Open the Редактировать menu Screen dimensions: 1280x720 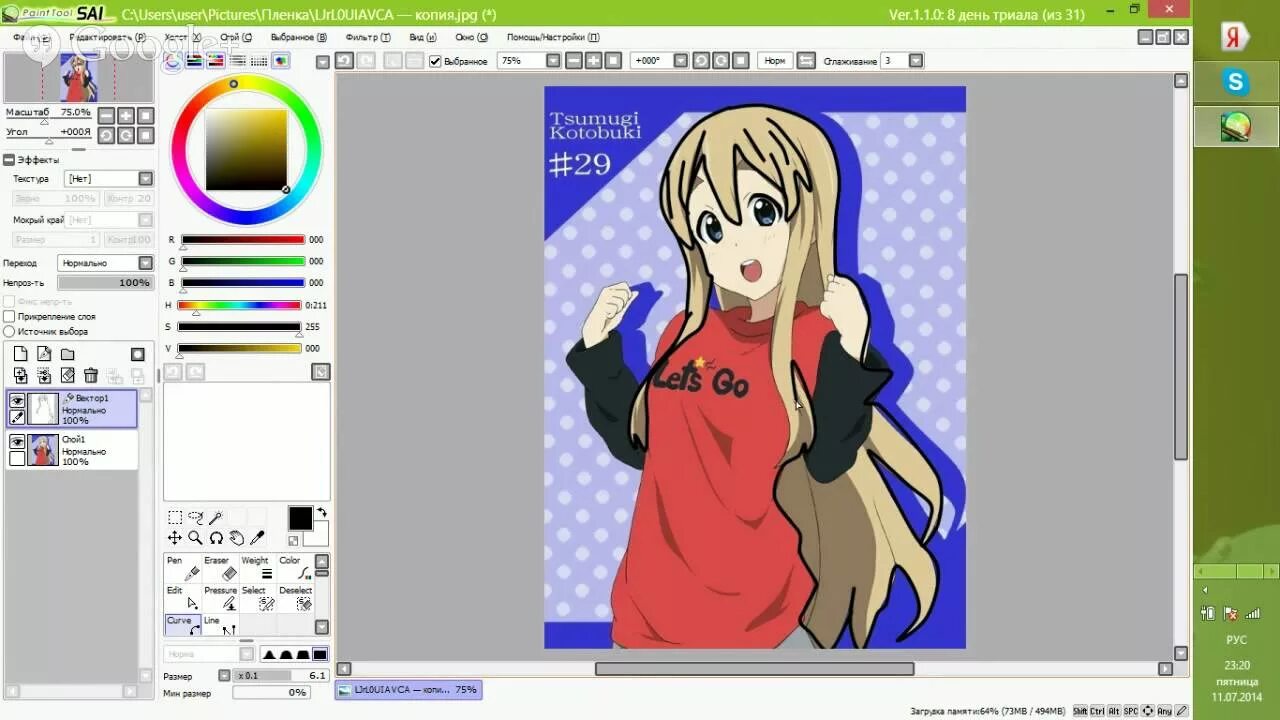coord(107,37)
